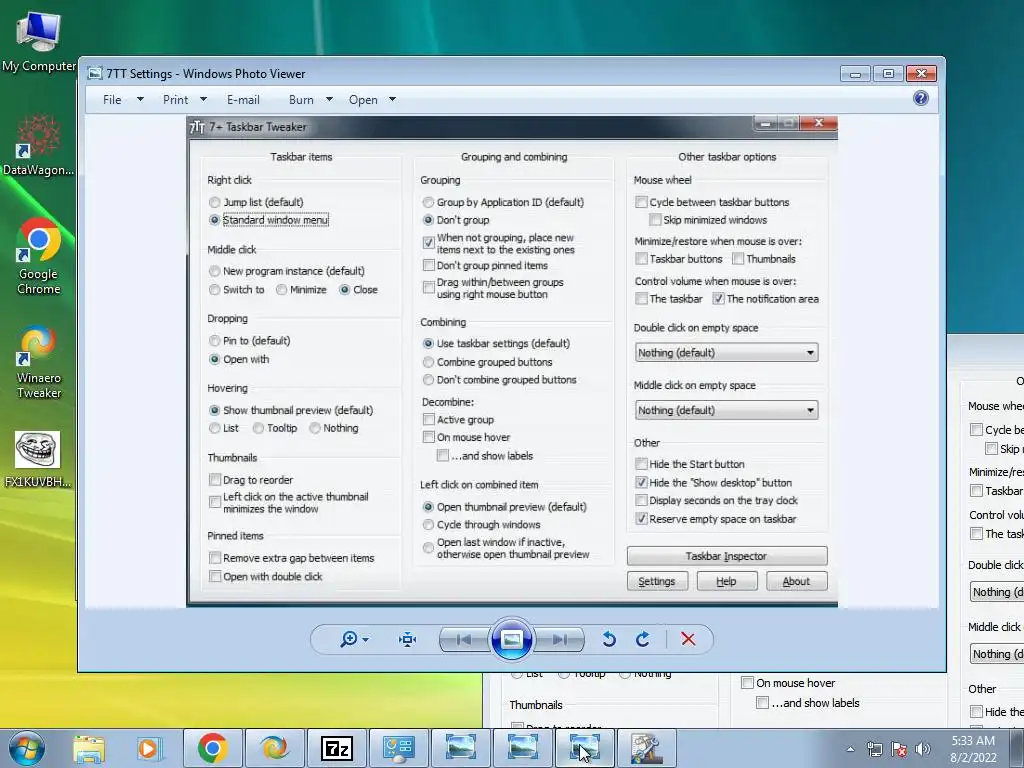Toggle the Skip checkbox in background window
1024x768 pixels.
click(x=991, y=449)
